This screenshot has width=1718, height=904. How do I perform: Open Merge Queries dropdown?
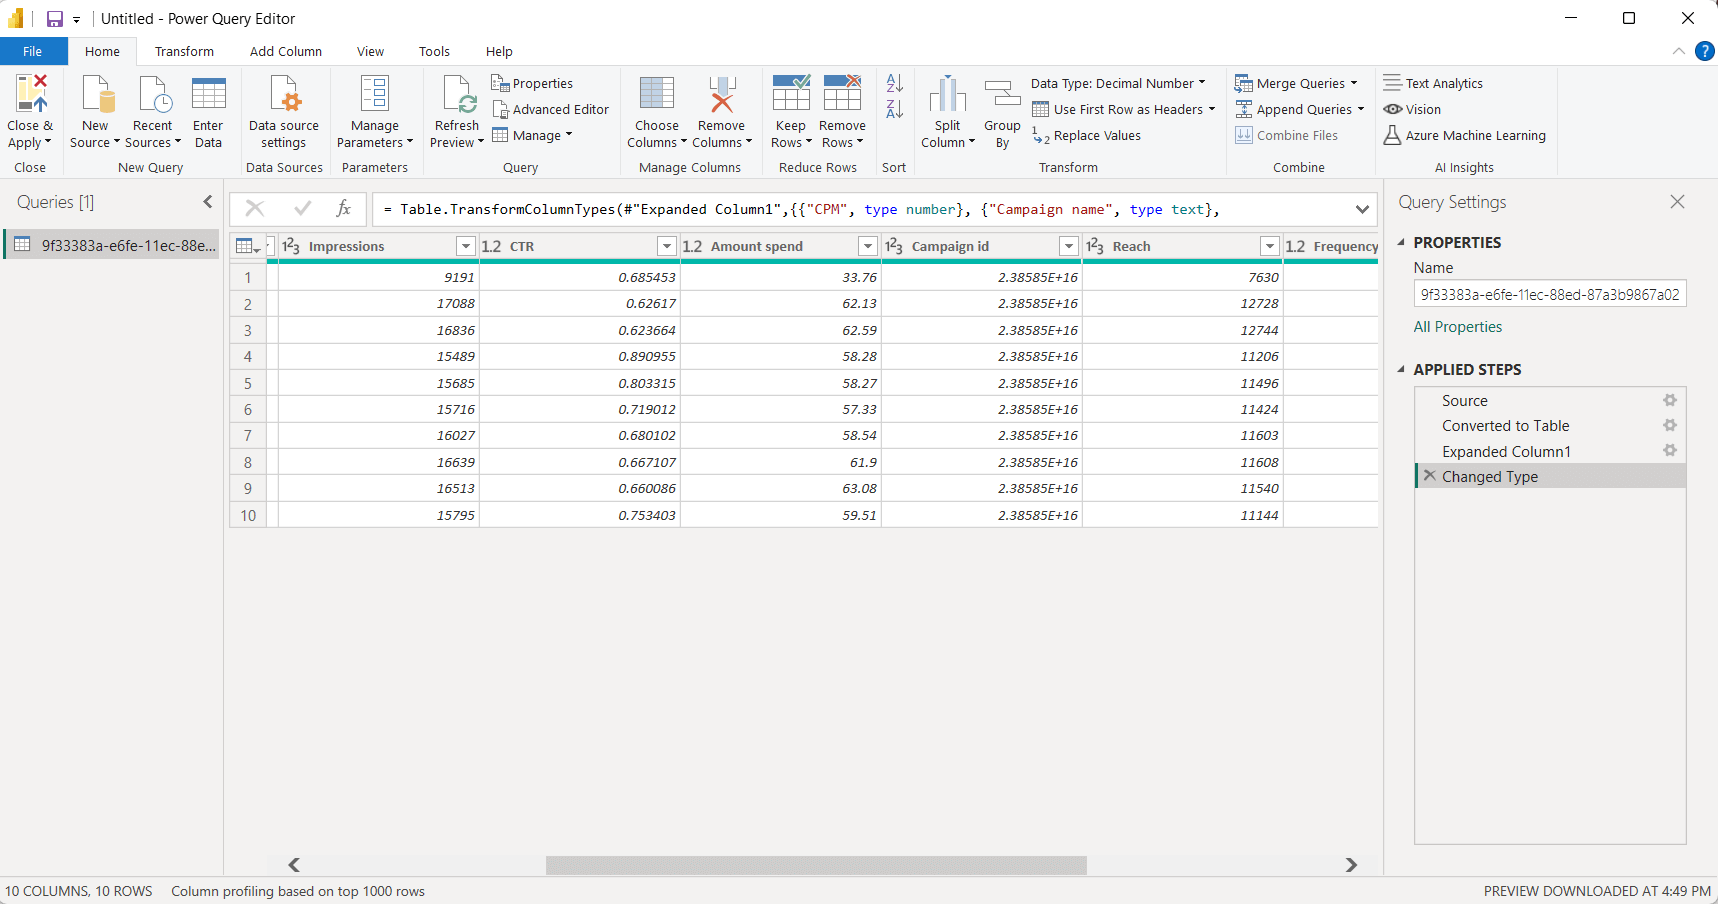click(1297, 83)
